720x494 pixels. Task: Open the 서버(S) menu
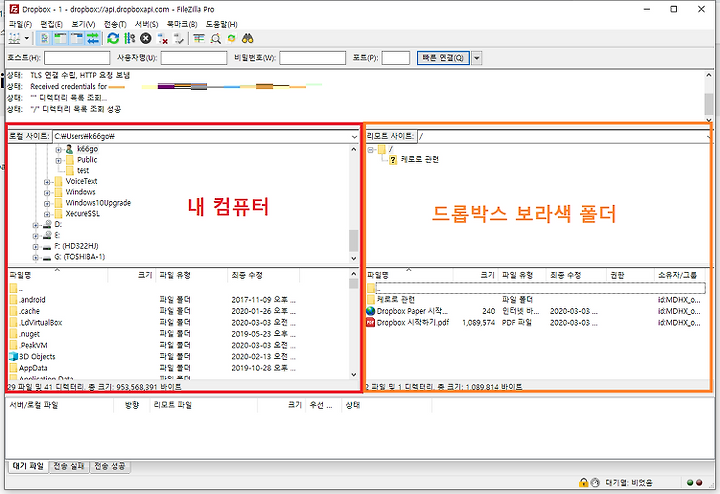pos(146,24)
